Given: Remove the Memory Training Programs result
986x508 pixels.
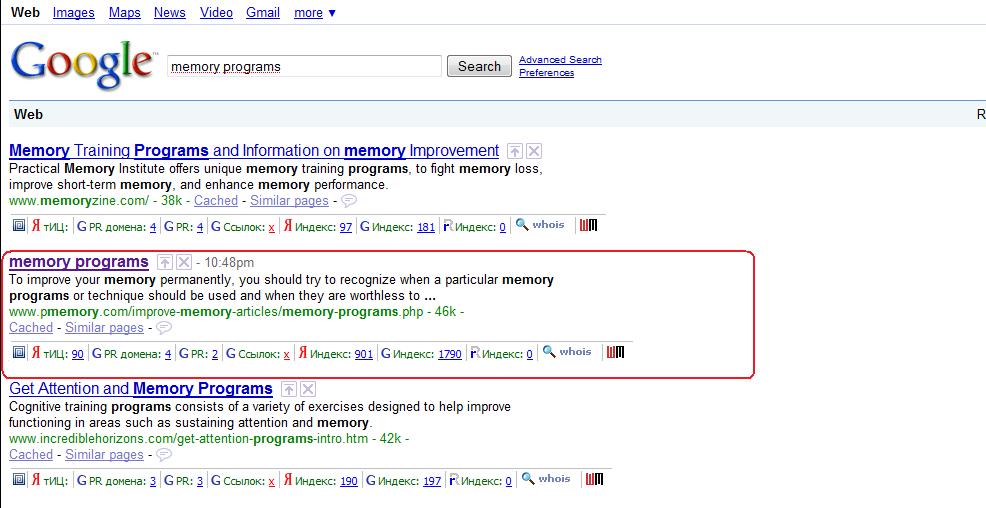Looking at the screenshot, I should [x=534, y=151].
